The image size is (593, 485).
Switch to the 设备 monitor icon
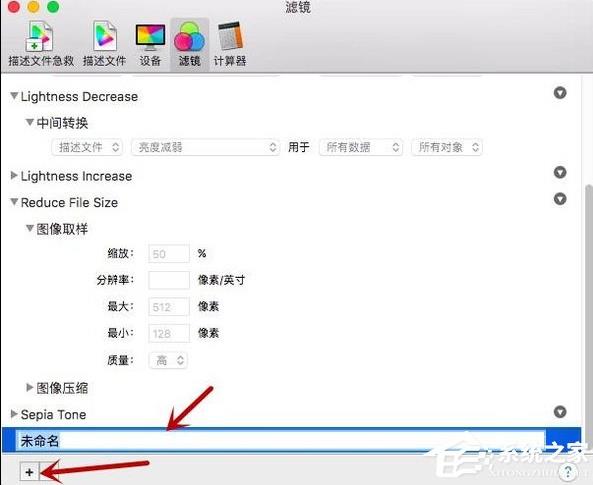pos(150,44)
